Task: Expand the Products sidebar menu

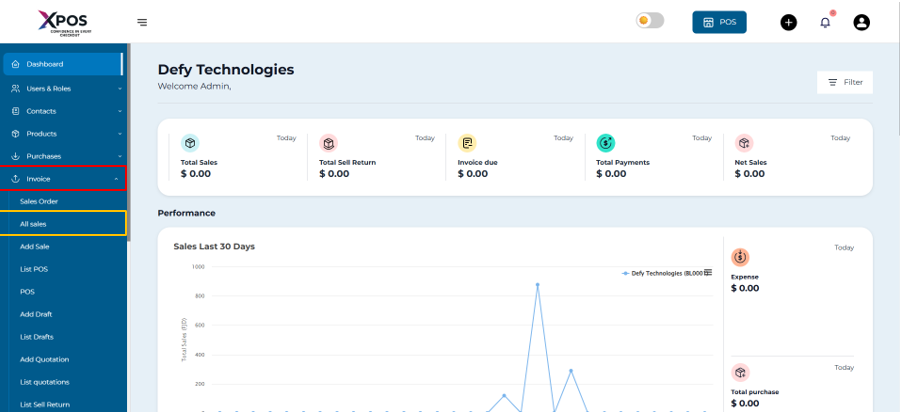Action: (64, 133)
